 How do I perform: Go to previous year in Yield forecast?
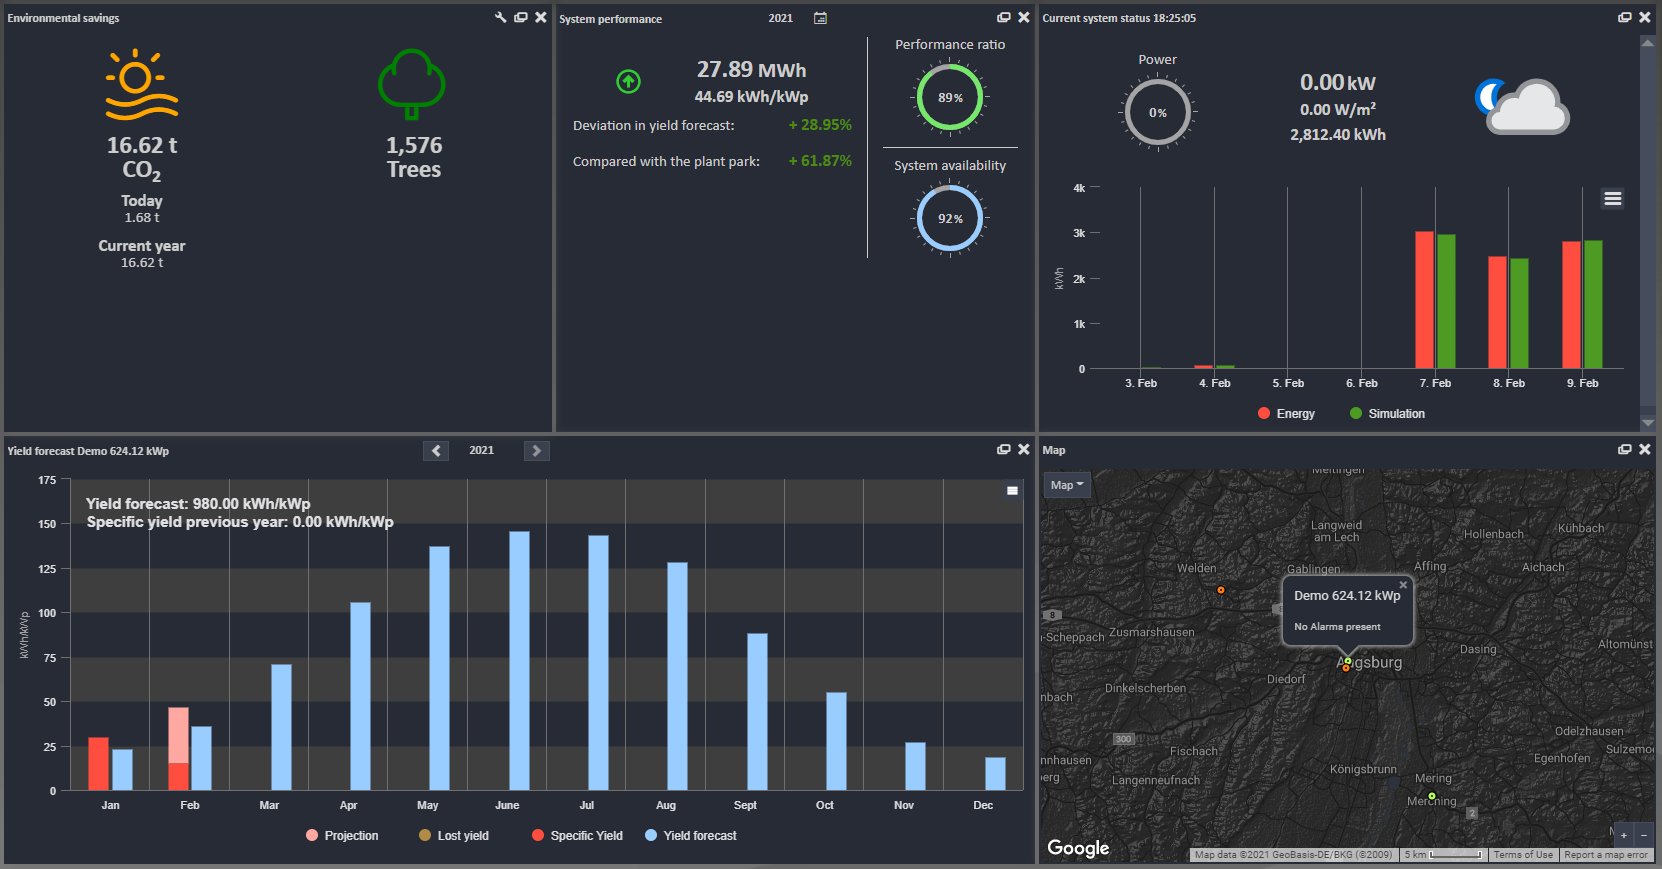click(436, 451)
